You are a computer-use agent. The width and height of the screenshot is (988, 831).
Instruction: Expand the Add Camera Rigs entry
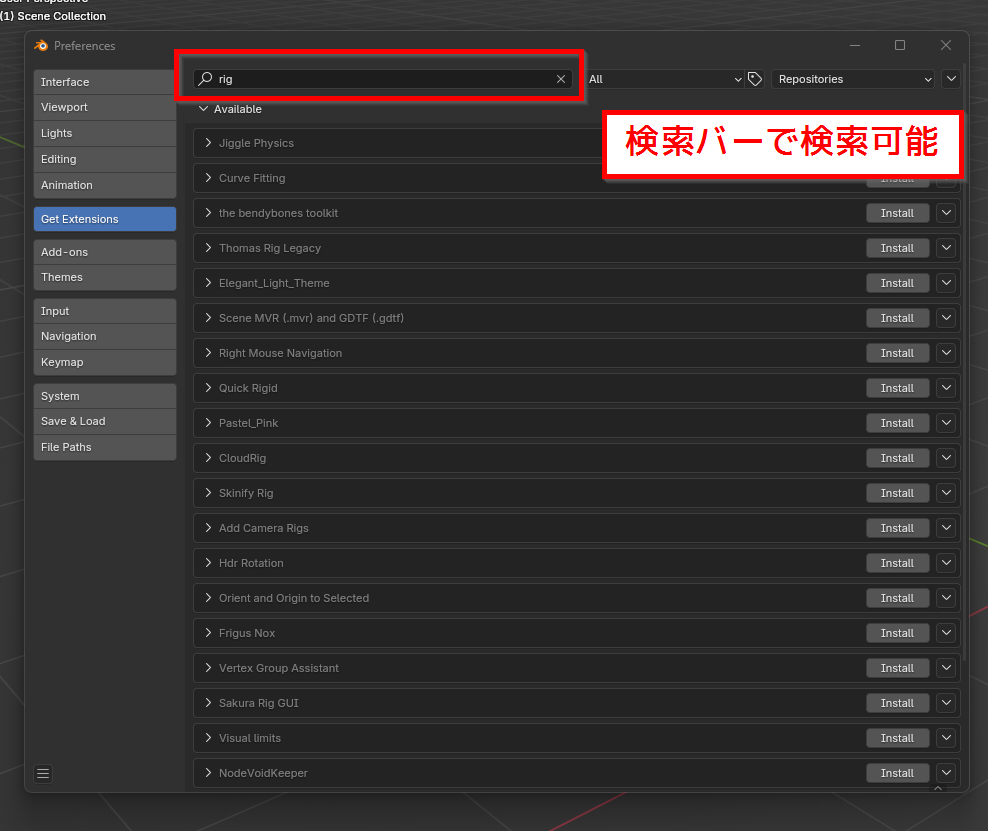pos(209,528)
